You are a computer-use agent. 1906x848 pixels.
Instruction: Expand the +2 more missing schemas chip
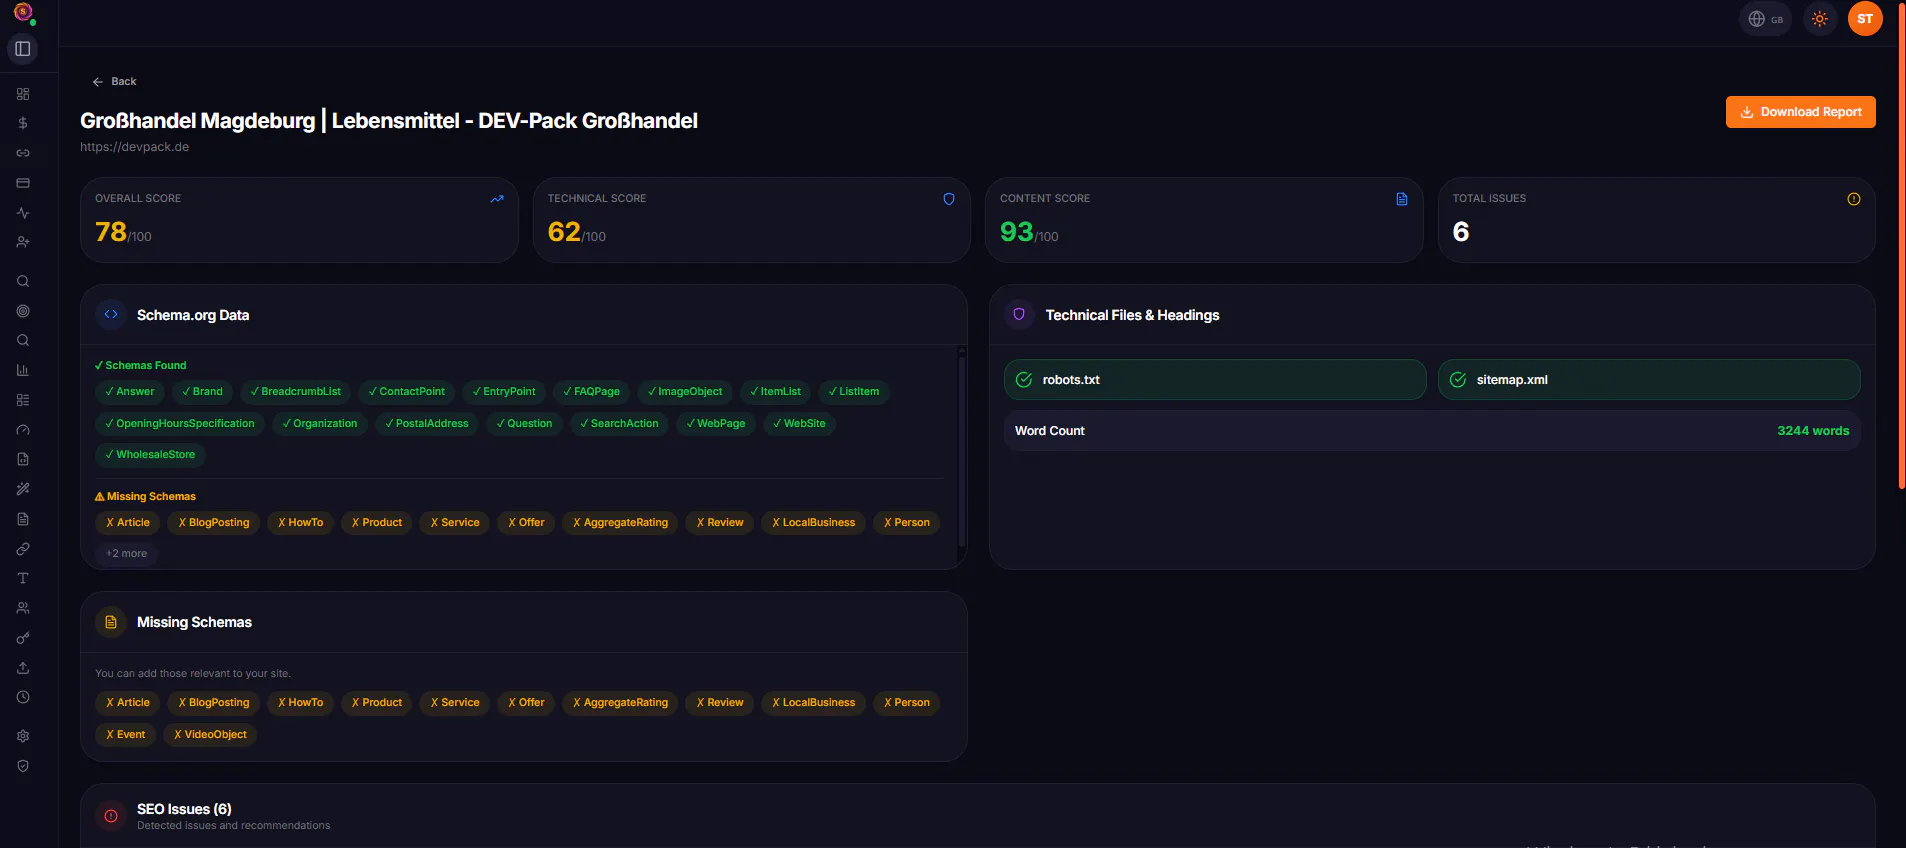tap(127, 554)
